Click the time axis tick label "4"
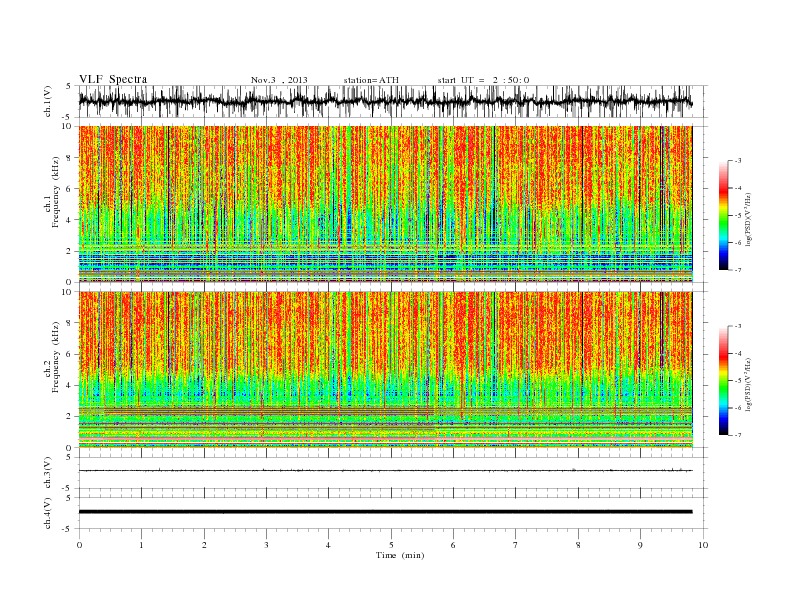 point(328,545)
